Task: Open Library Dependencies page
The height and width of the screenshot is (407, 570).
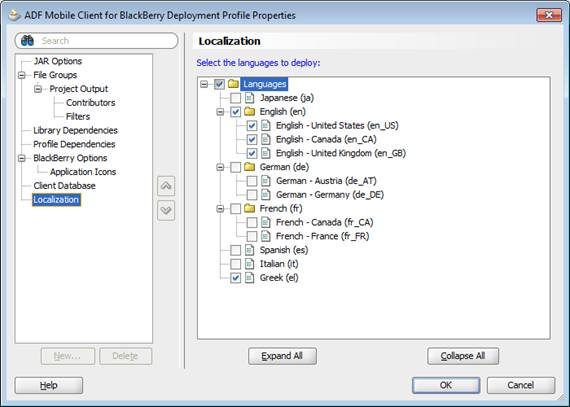Action: (76, 130)
